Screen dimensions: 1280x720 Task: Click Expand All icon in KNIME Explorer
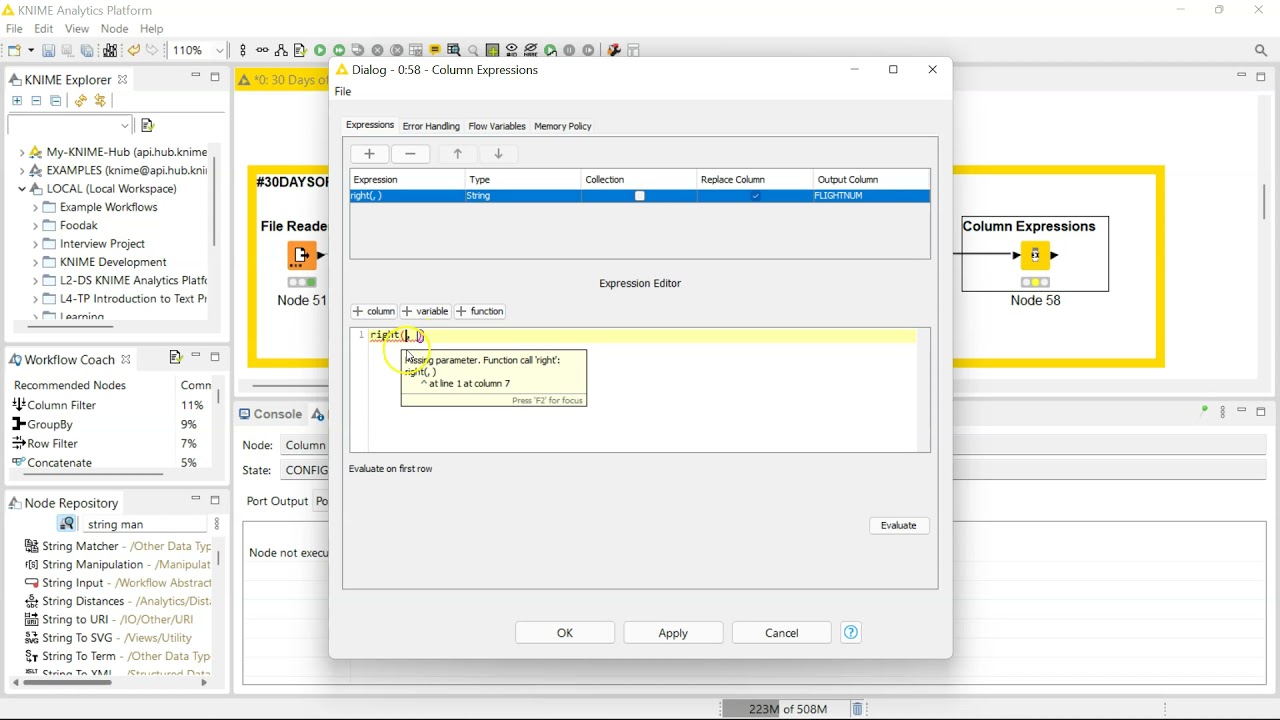17,101
